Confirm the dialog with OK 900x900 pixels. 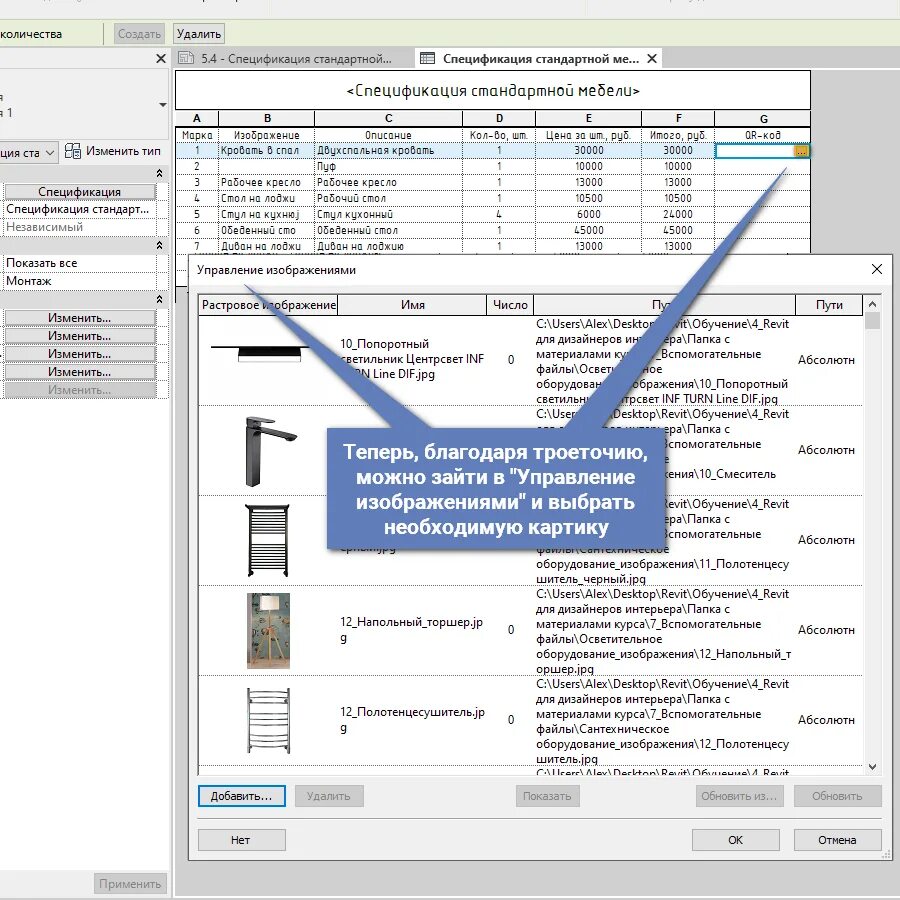736,840
